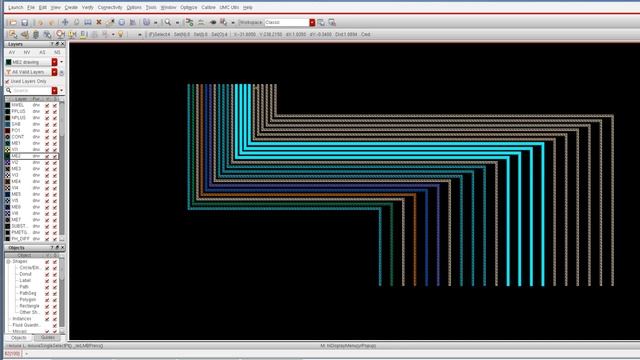The height and width of the screenshot is (360, 640).
Task: Click the Open folder icon in toolbar
Action: click(13, 22)
